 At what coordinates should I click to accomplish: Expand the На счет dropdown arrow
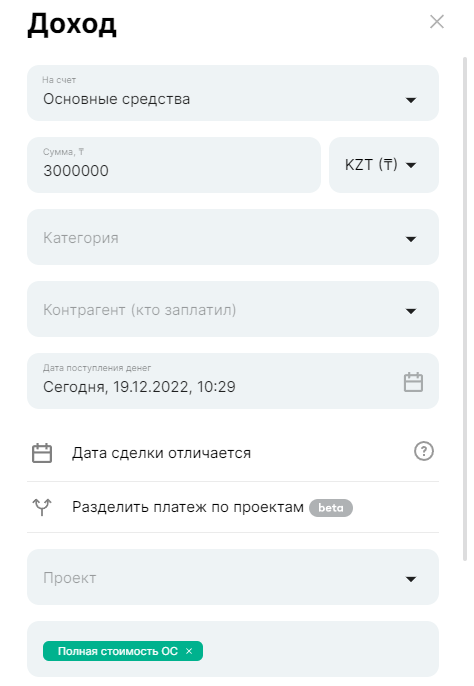(x=411, y=100)
